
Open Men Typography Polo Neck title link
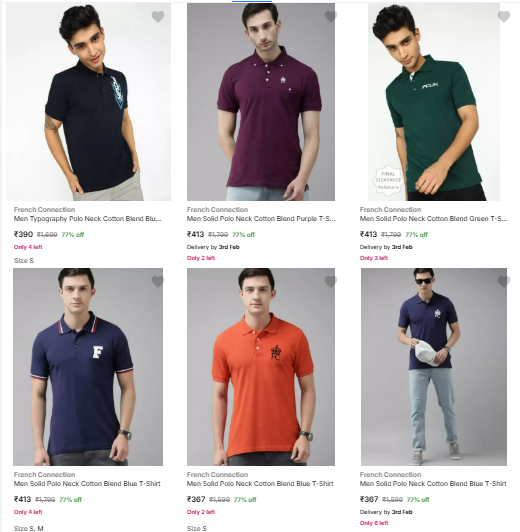[x=88, y=219]
